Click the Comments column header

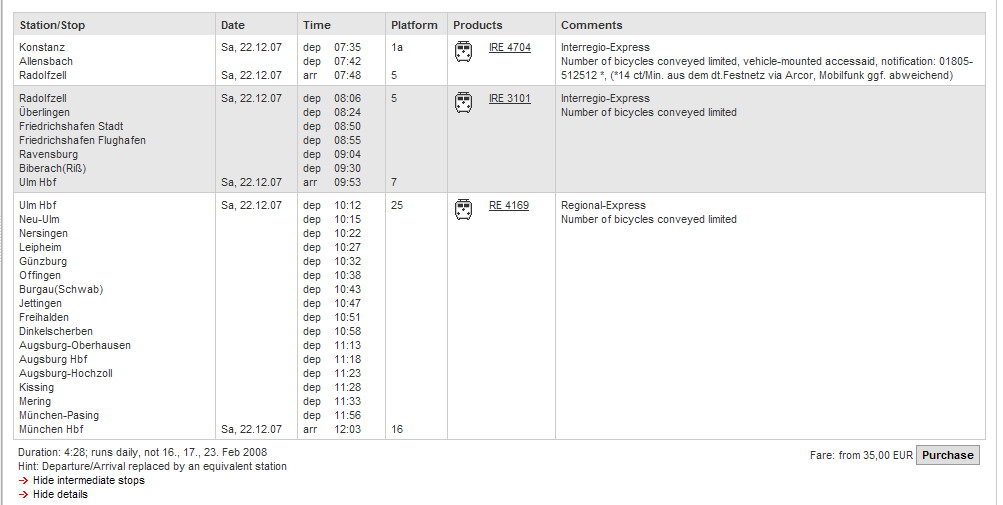pyautogui.click(x=592, y=25)
